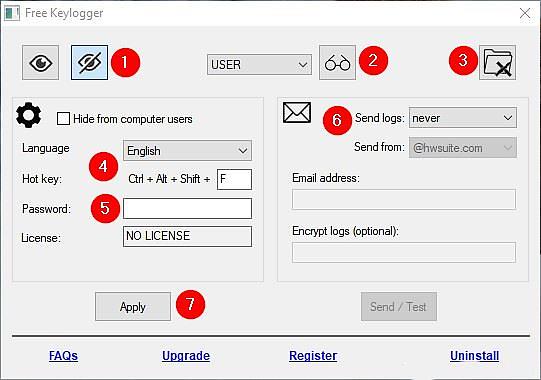Screen dimensions: 541x380
Task: Close the Free Keylogger window
Action: [x=525, y=13]
